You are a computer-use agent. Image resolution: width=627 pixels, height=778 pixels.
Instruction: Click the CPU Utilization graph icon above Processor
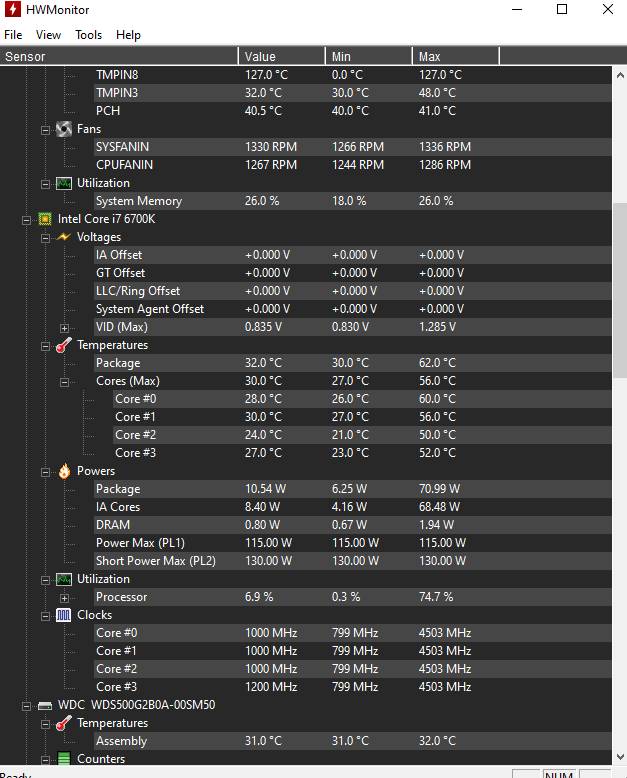63,579
